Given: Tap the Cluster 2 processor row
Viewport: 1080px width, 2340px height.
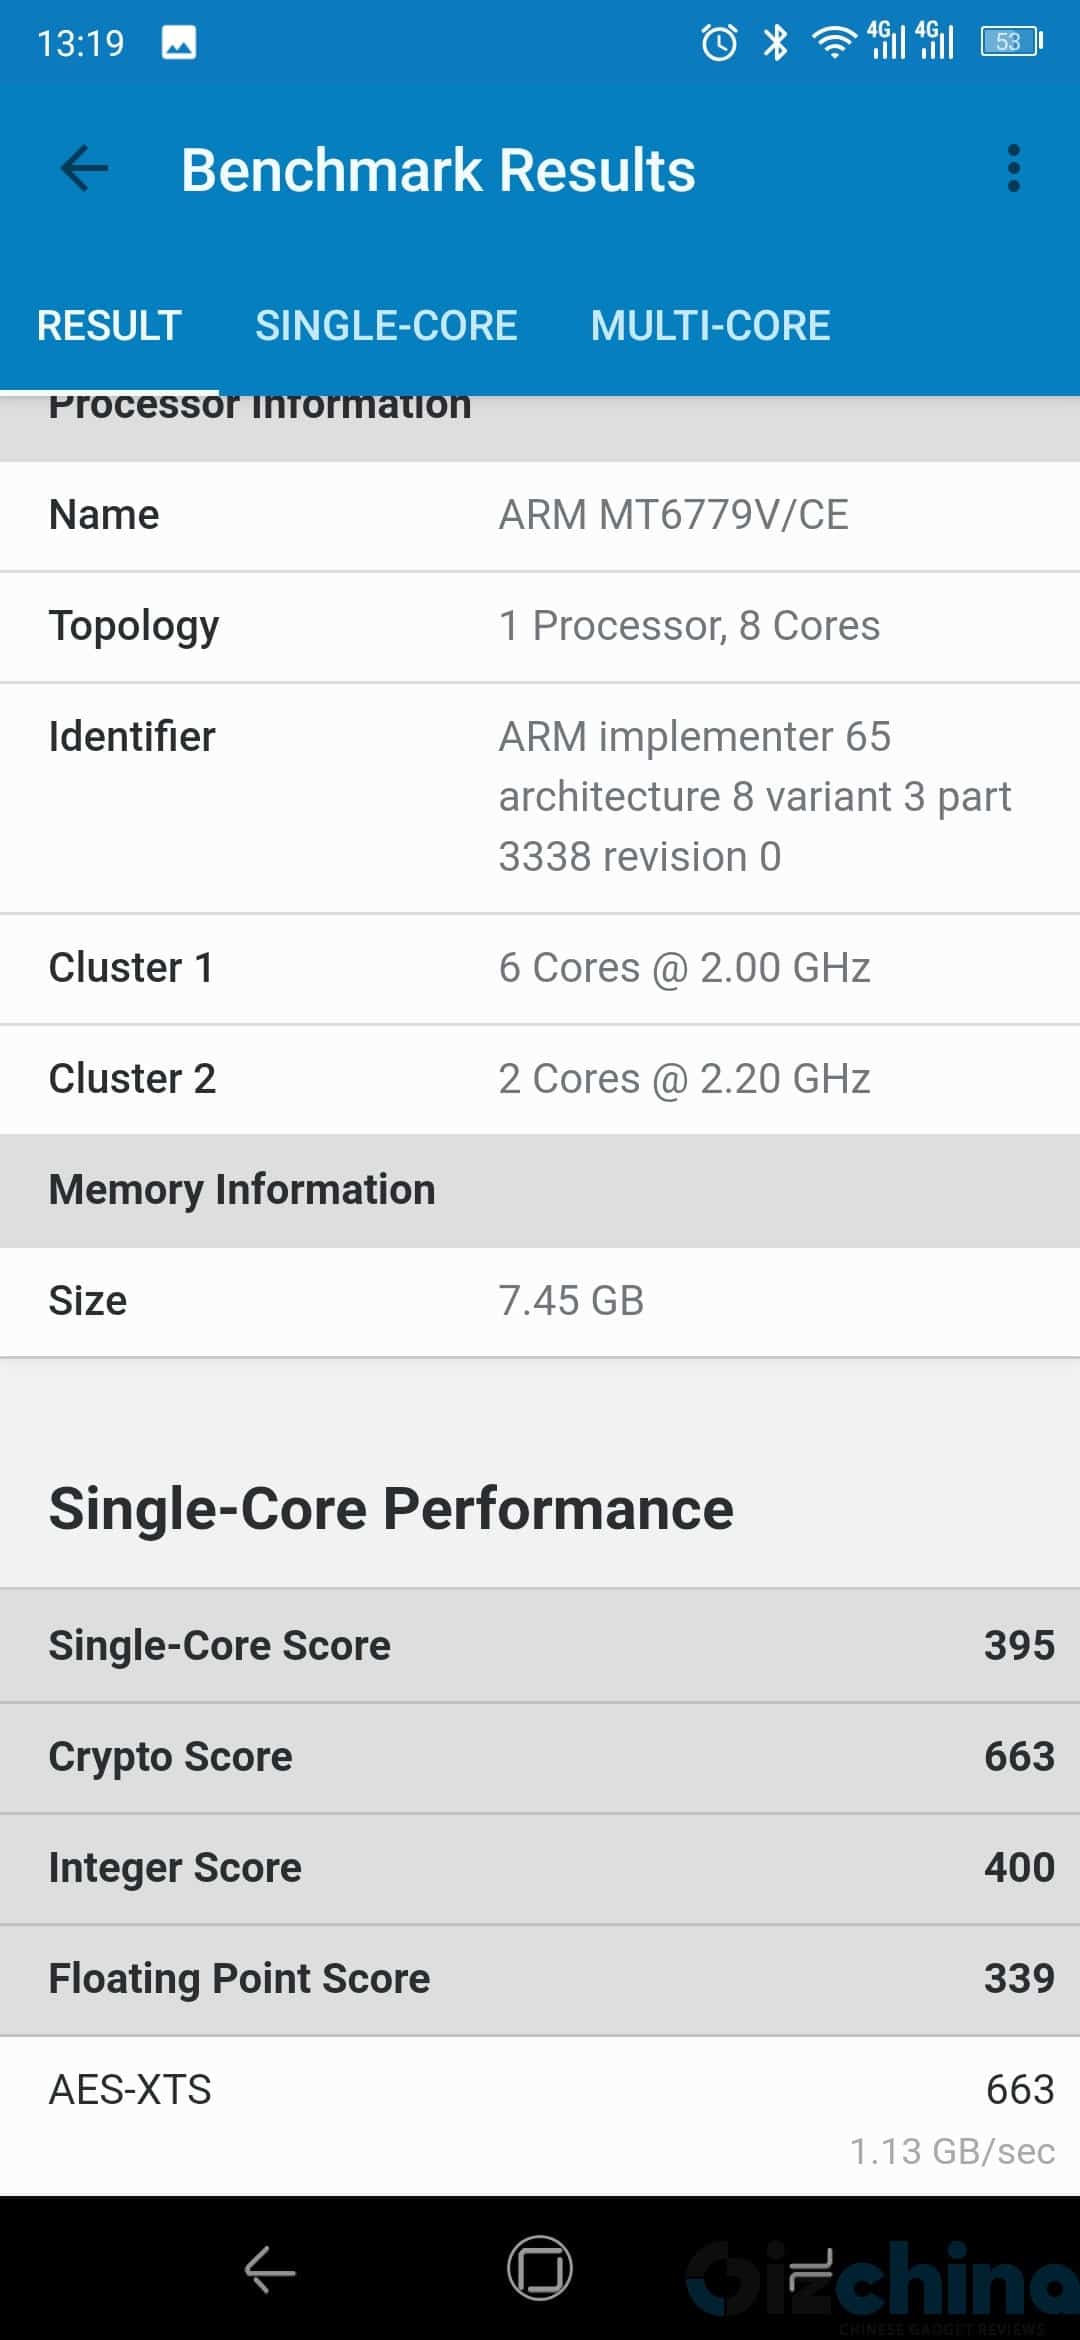Looking at the screenshot, I should 540,1079.
